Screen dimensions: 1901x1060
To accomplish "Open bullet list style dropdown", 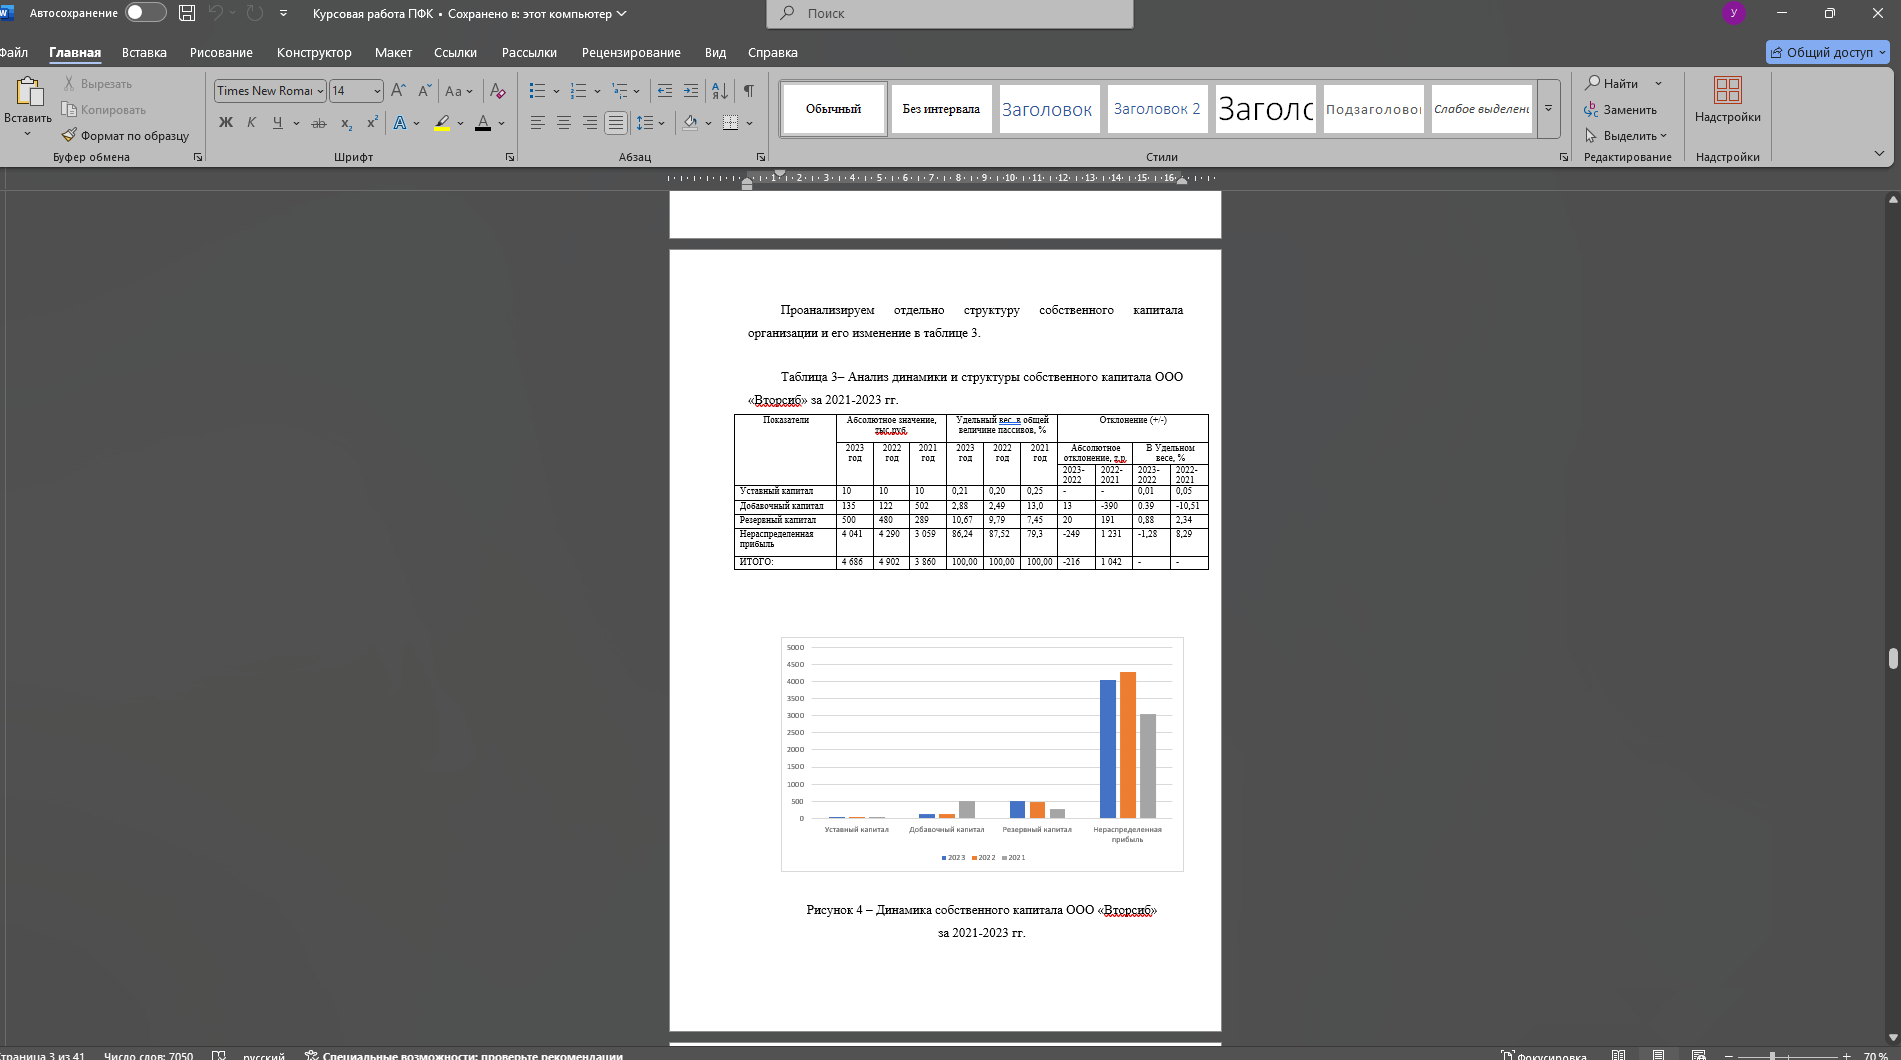I will tap(556, 92).
